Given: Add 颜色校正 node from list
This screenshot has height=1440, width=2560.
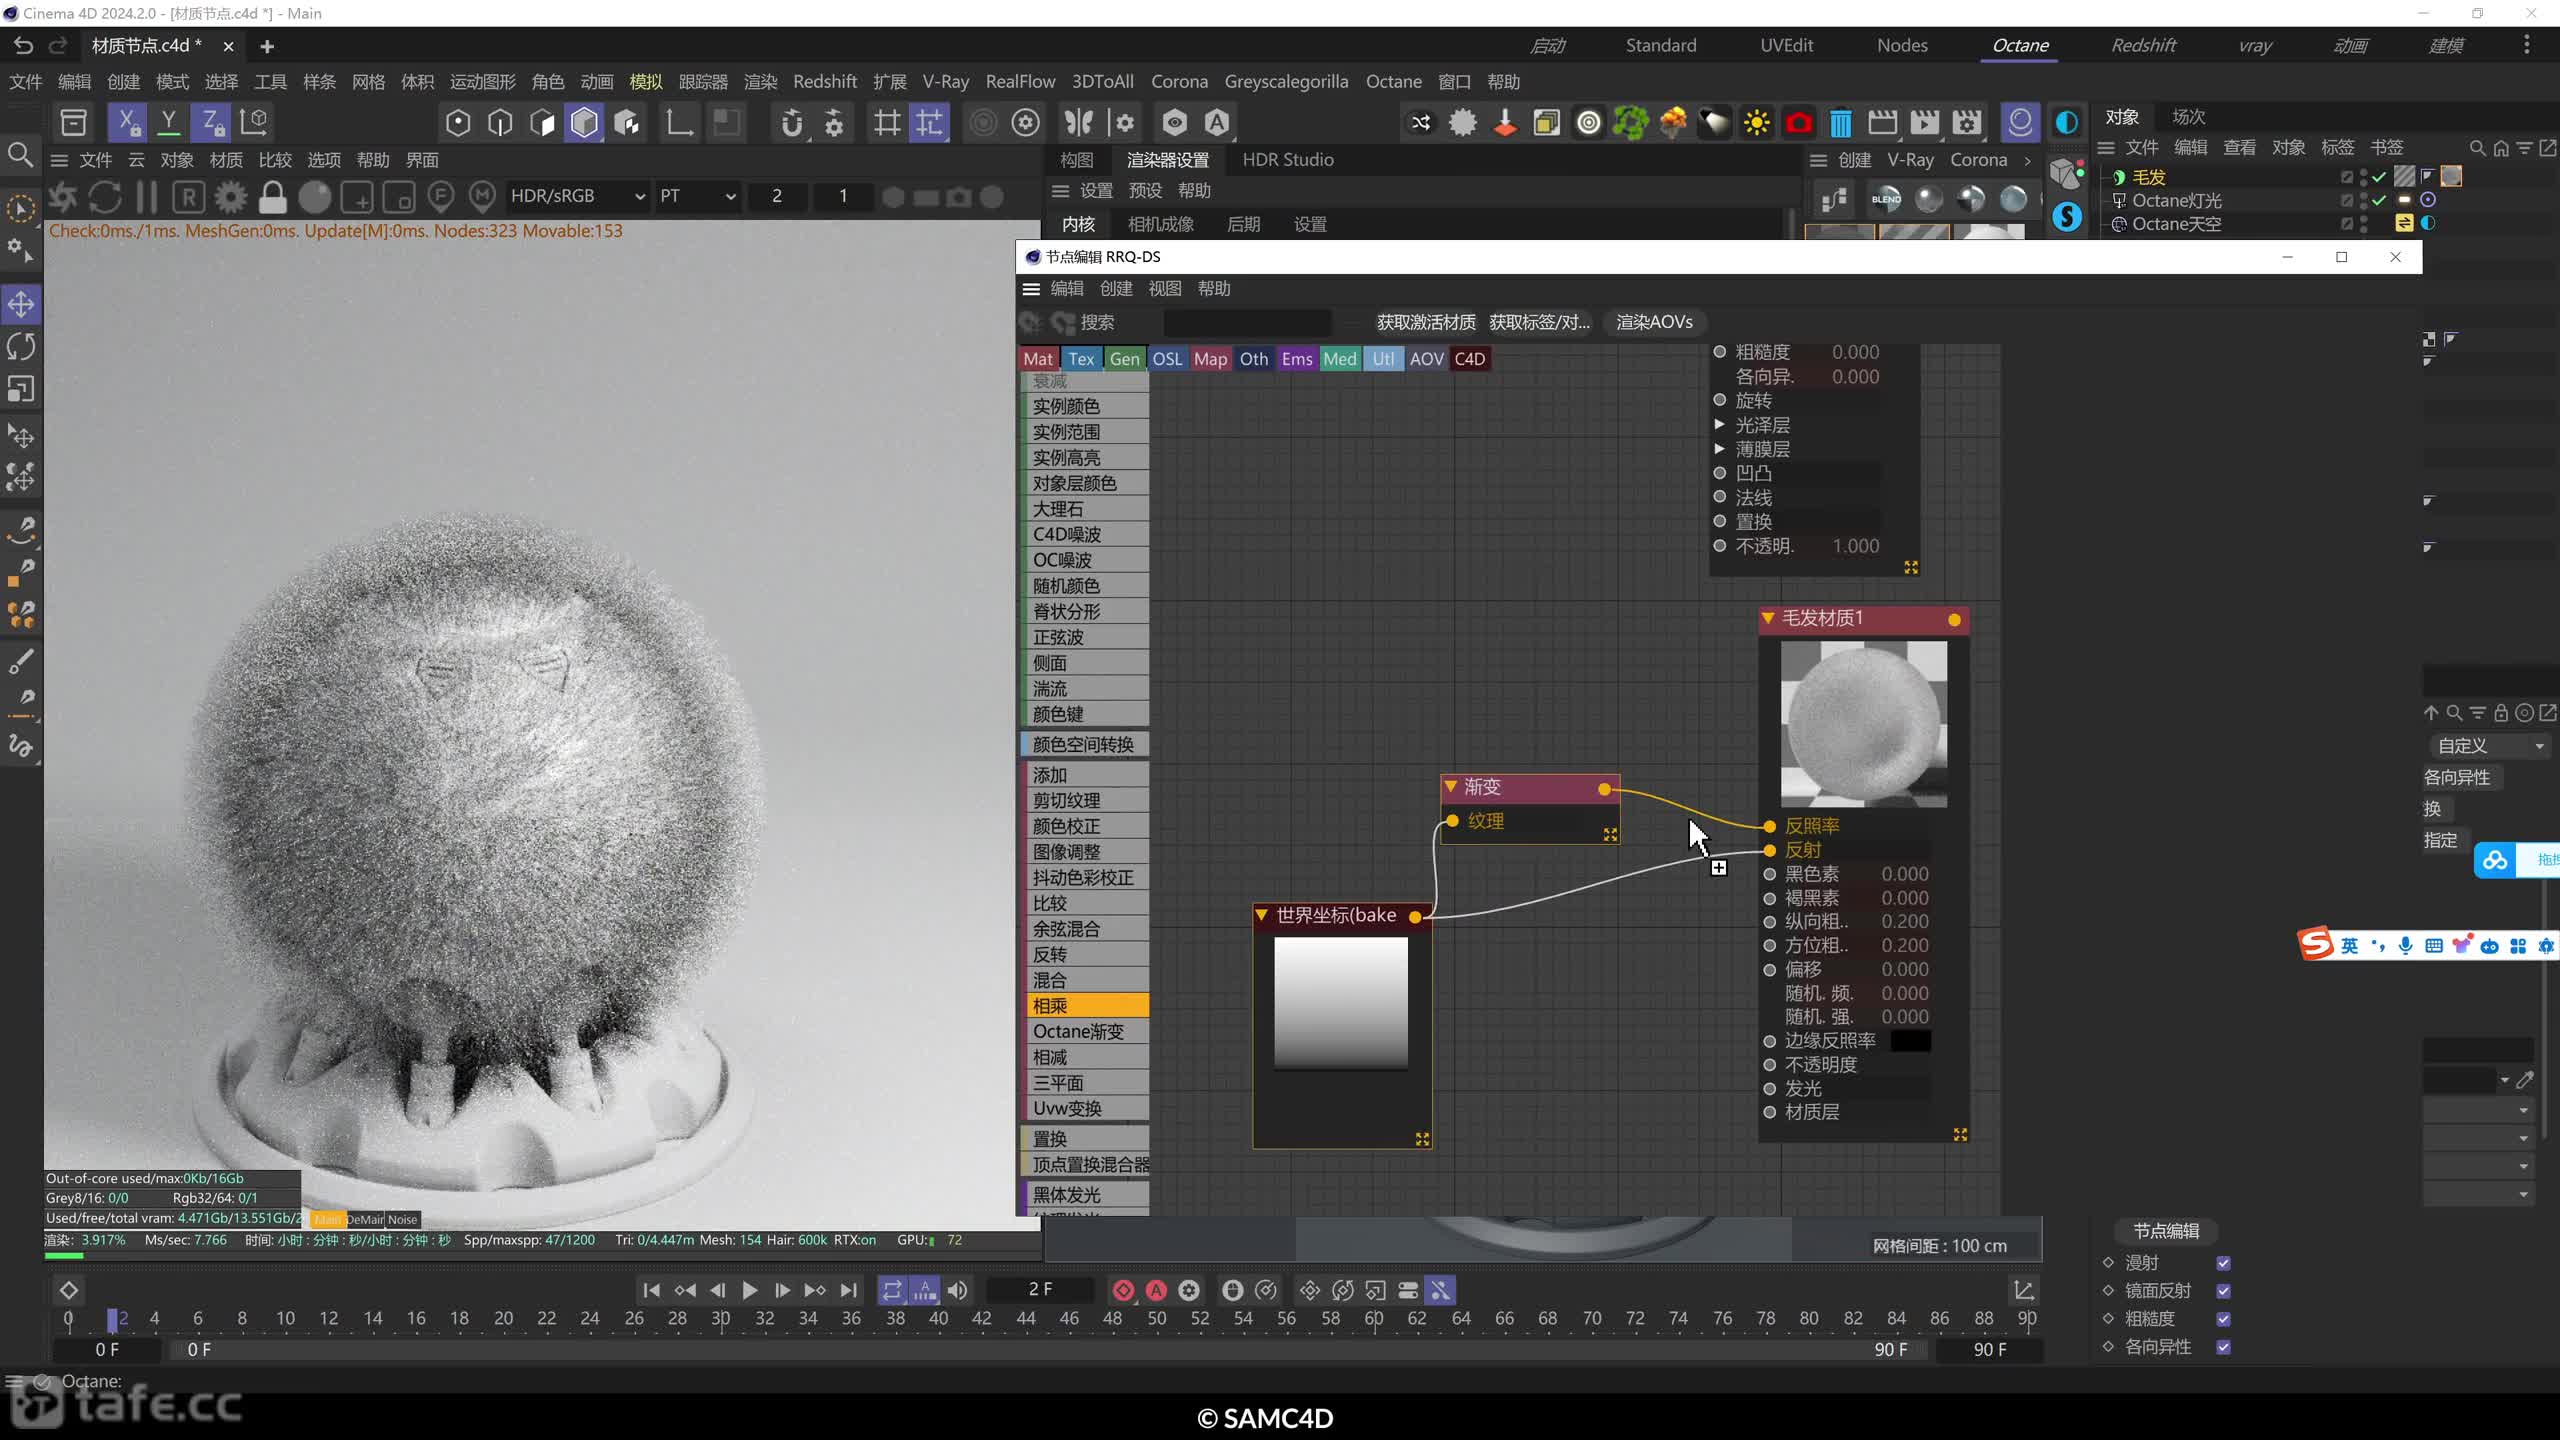Looking at the screenshot, I should coord(1086,826).
